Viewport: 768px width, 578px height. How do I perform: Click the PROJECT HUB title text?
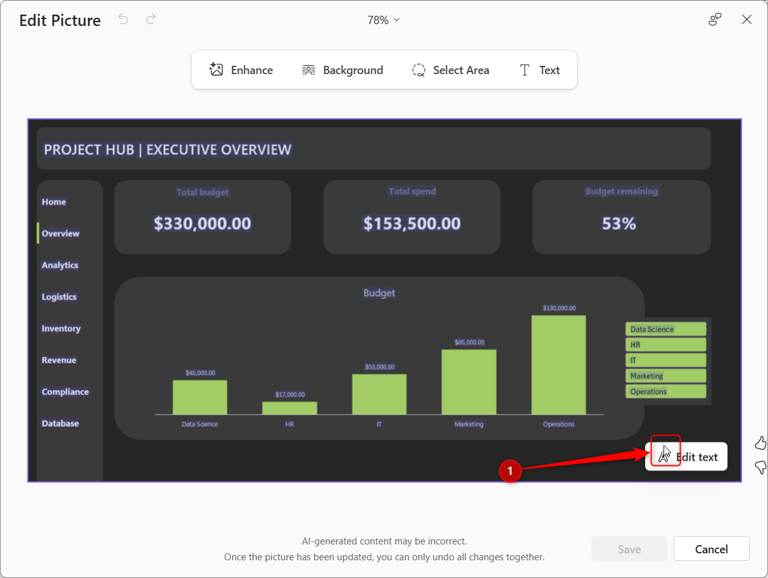[168, 150]
